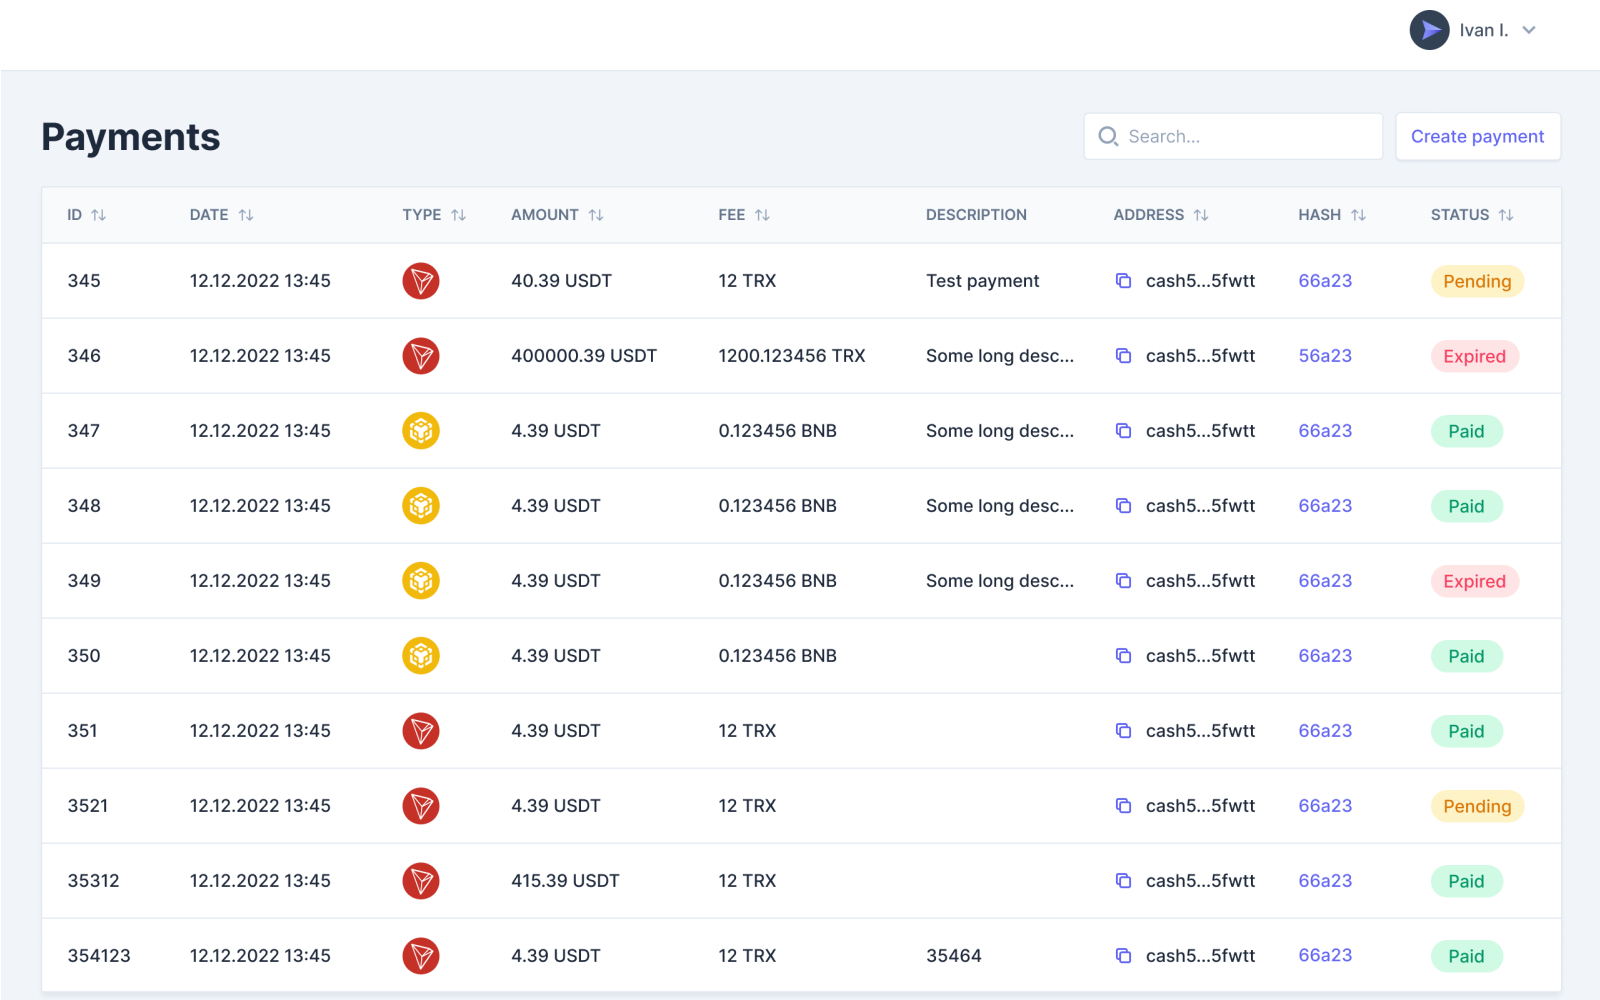Click the TRON icon in row 346

pyautogui.click(x=421, y=356)
